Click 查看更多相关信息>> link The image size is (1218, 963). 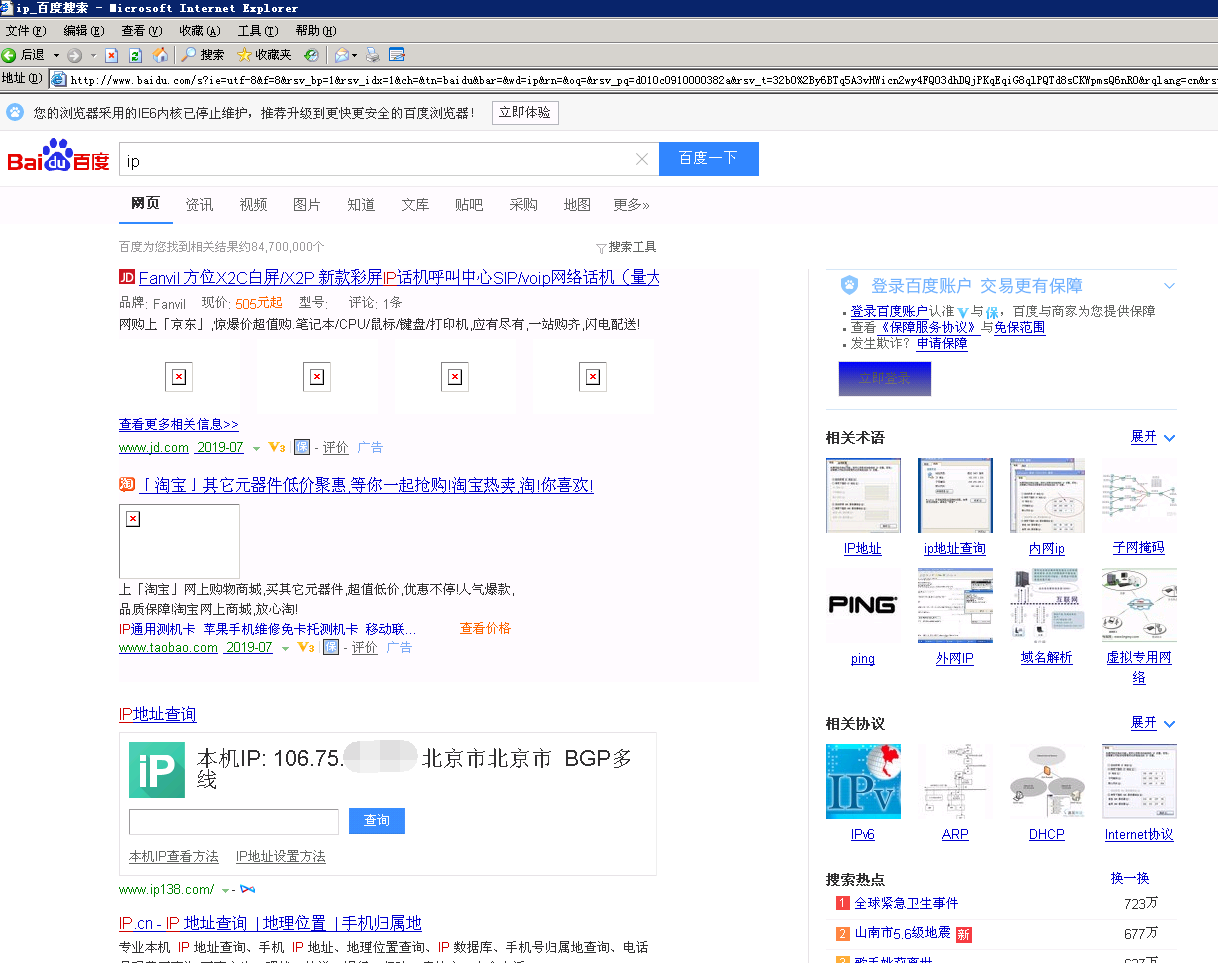click(x=179, y=424)
